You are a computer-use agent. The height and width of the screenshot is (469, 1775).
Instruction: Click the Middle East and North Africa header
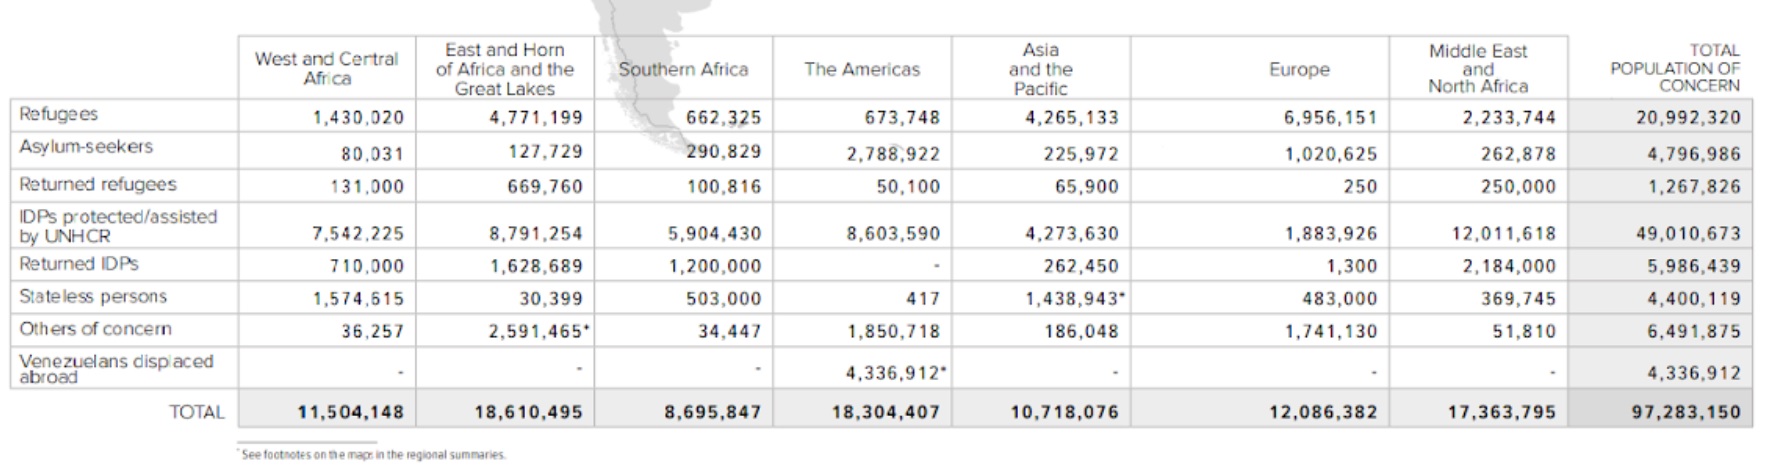(1477, 69)
